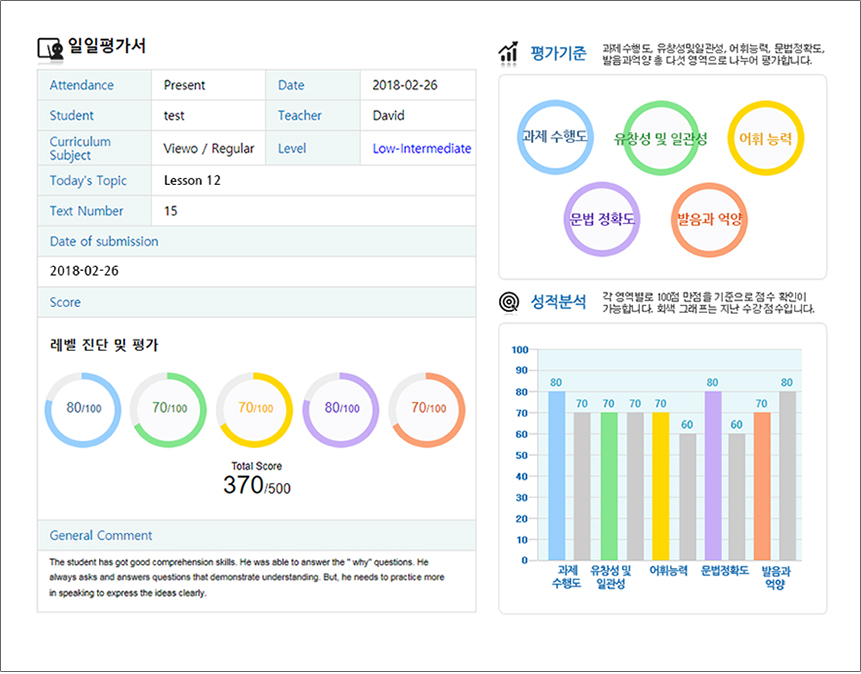Select the blue 과제 수행도 criteria circle
Image resolution: width=861 pixels, height=674 pixels.
554,137
